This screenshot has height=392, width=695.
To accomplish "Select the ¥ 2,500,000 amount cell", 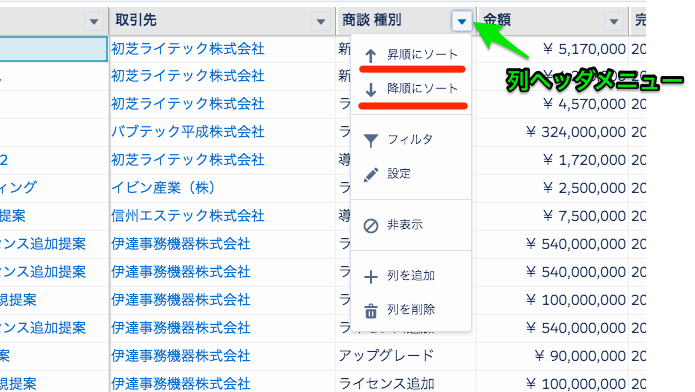I will 552,188.
